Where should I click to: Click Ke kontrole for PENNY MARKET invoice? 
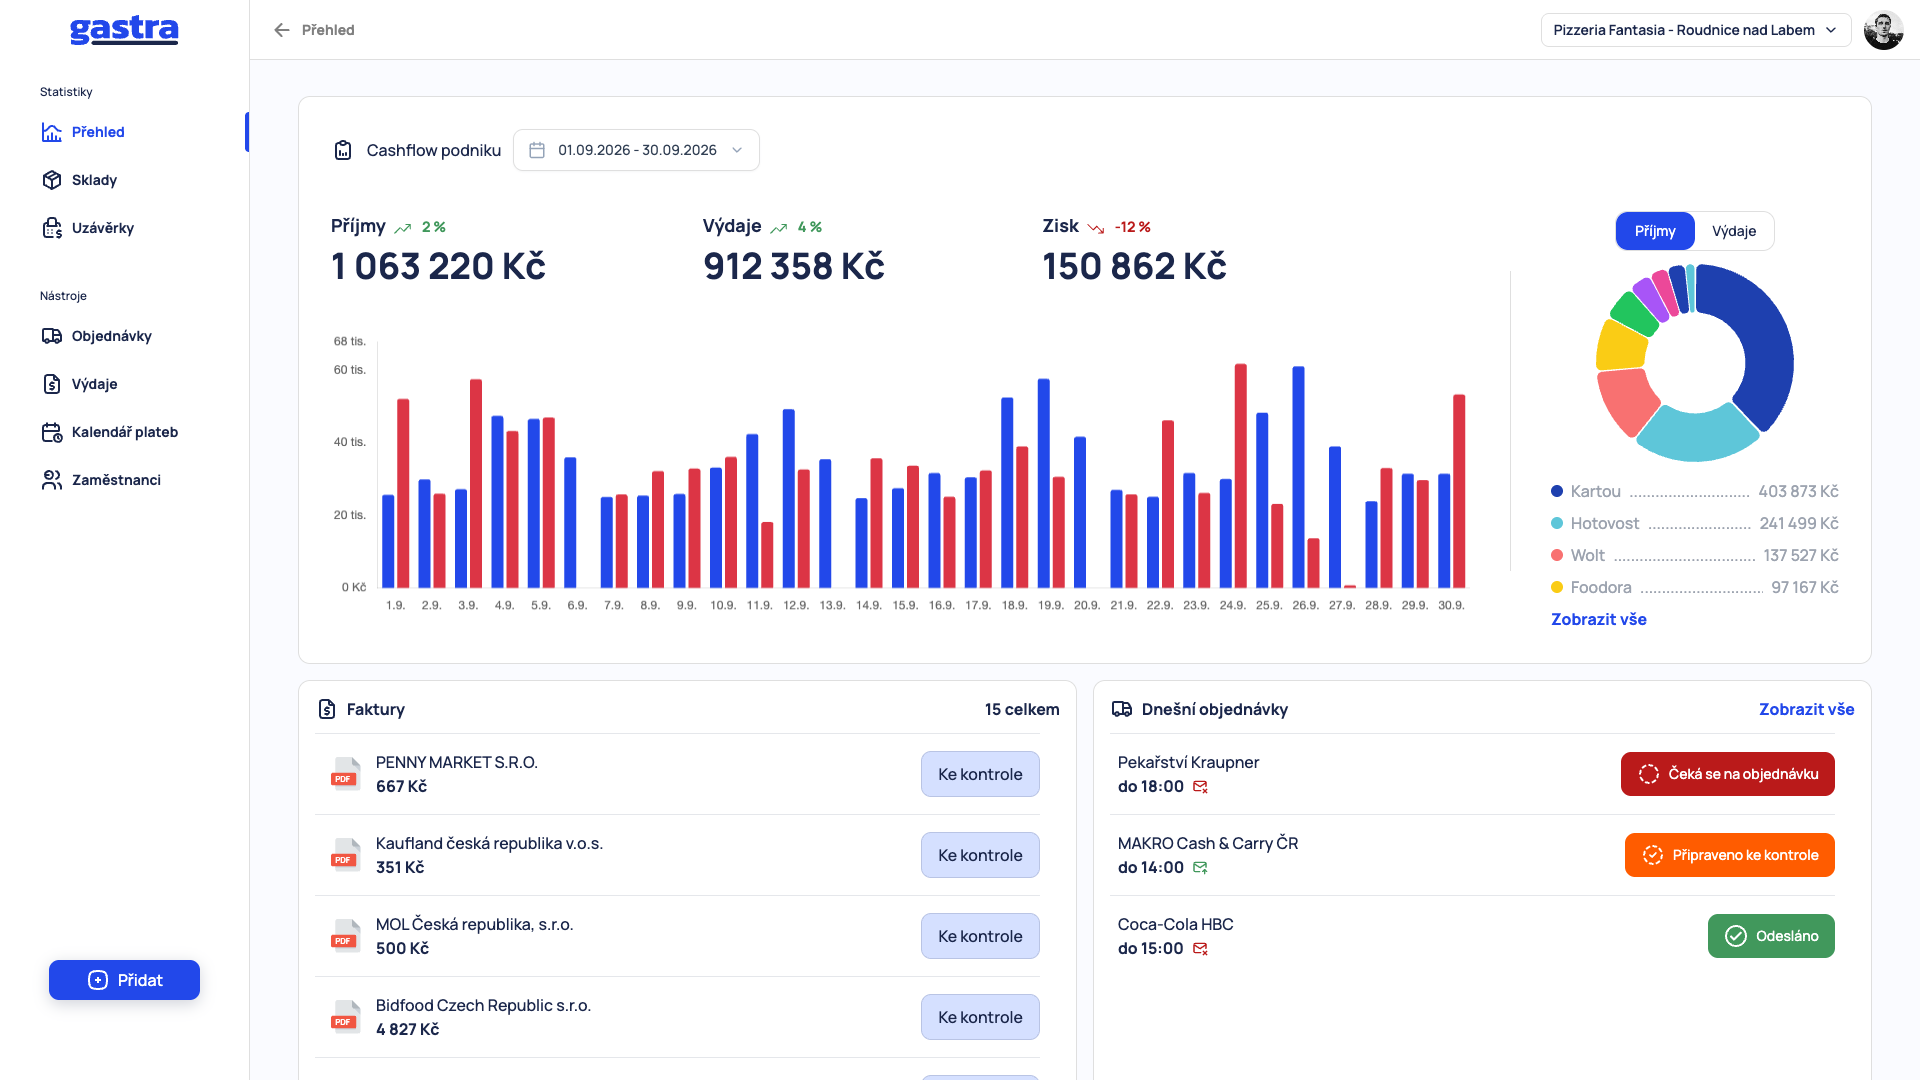coord(980,774)
